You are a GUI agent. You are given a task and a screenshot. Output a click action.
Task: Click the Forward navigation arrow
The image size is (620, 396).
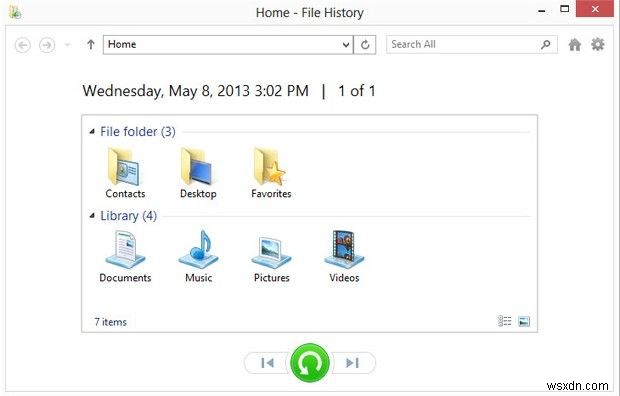click(47, 45)
